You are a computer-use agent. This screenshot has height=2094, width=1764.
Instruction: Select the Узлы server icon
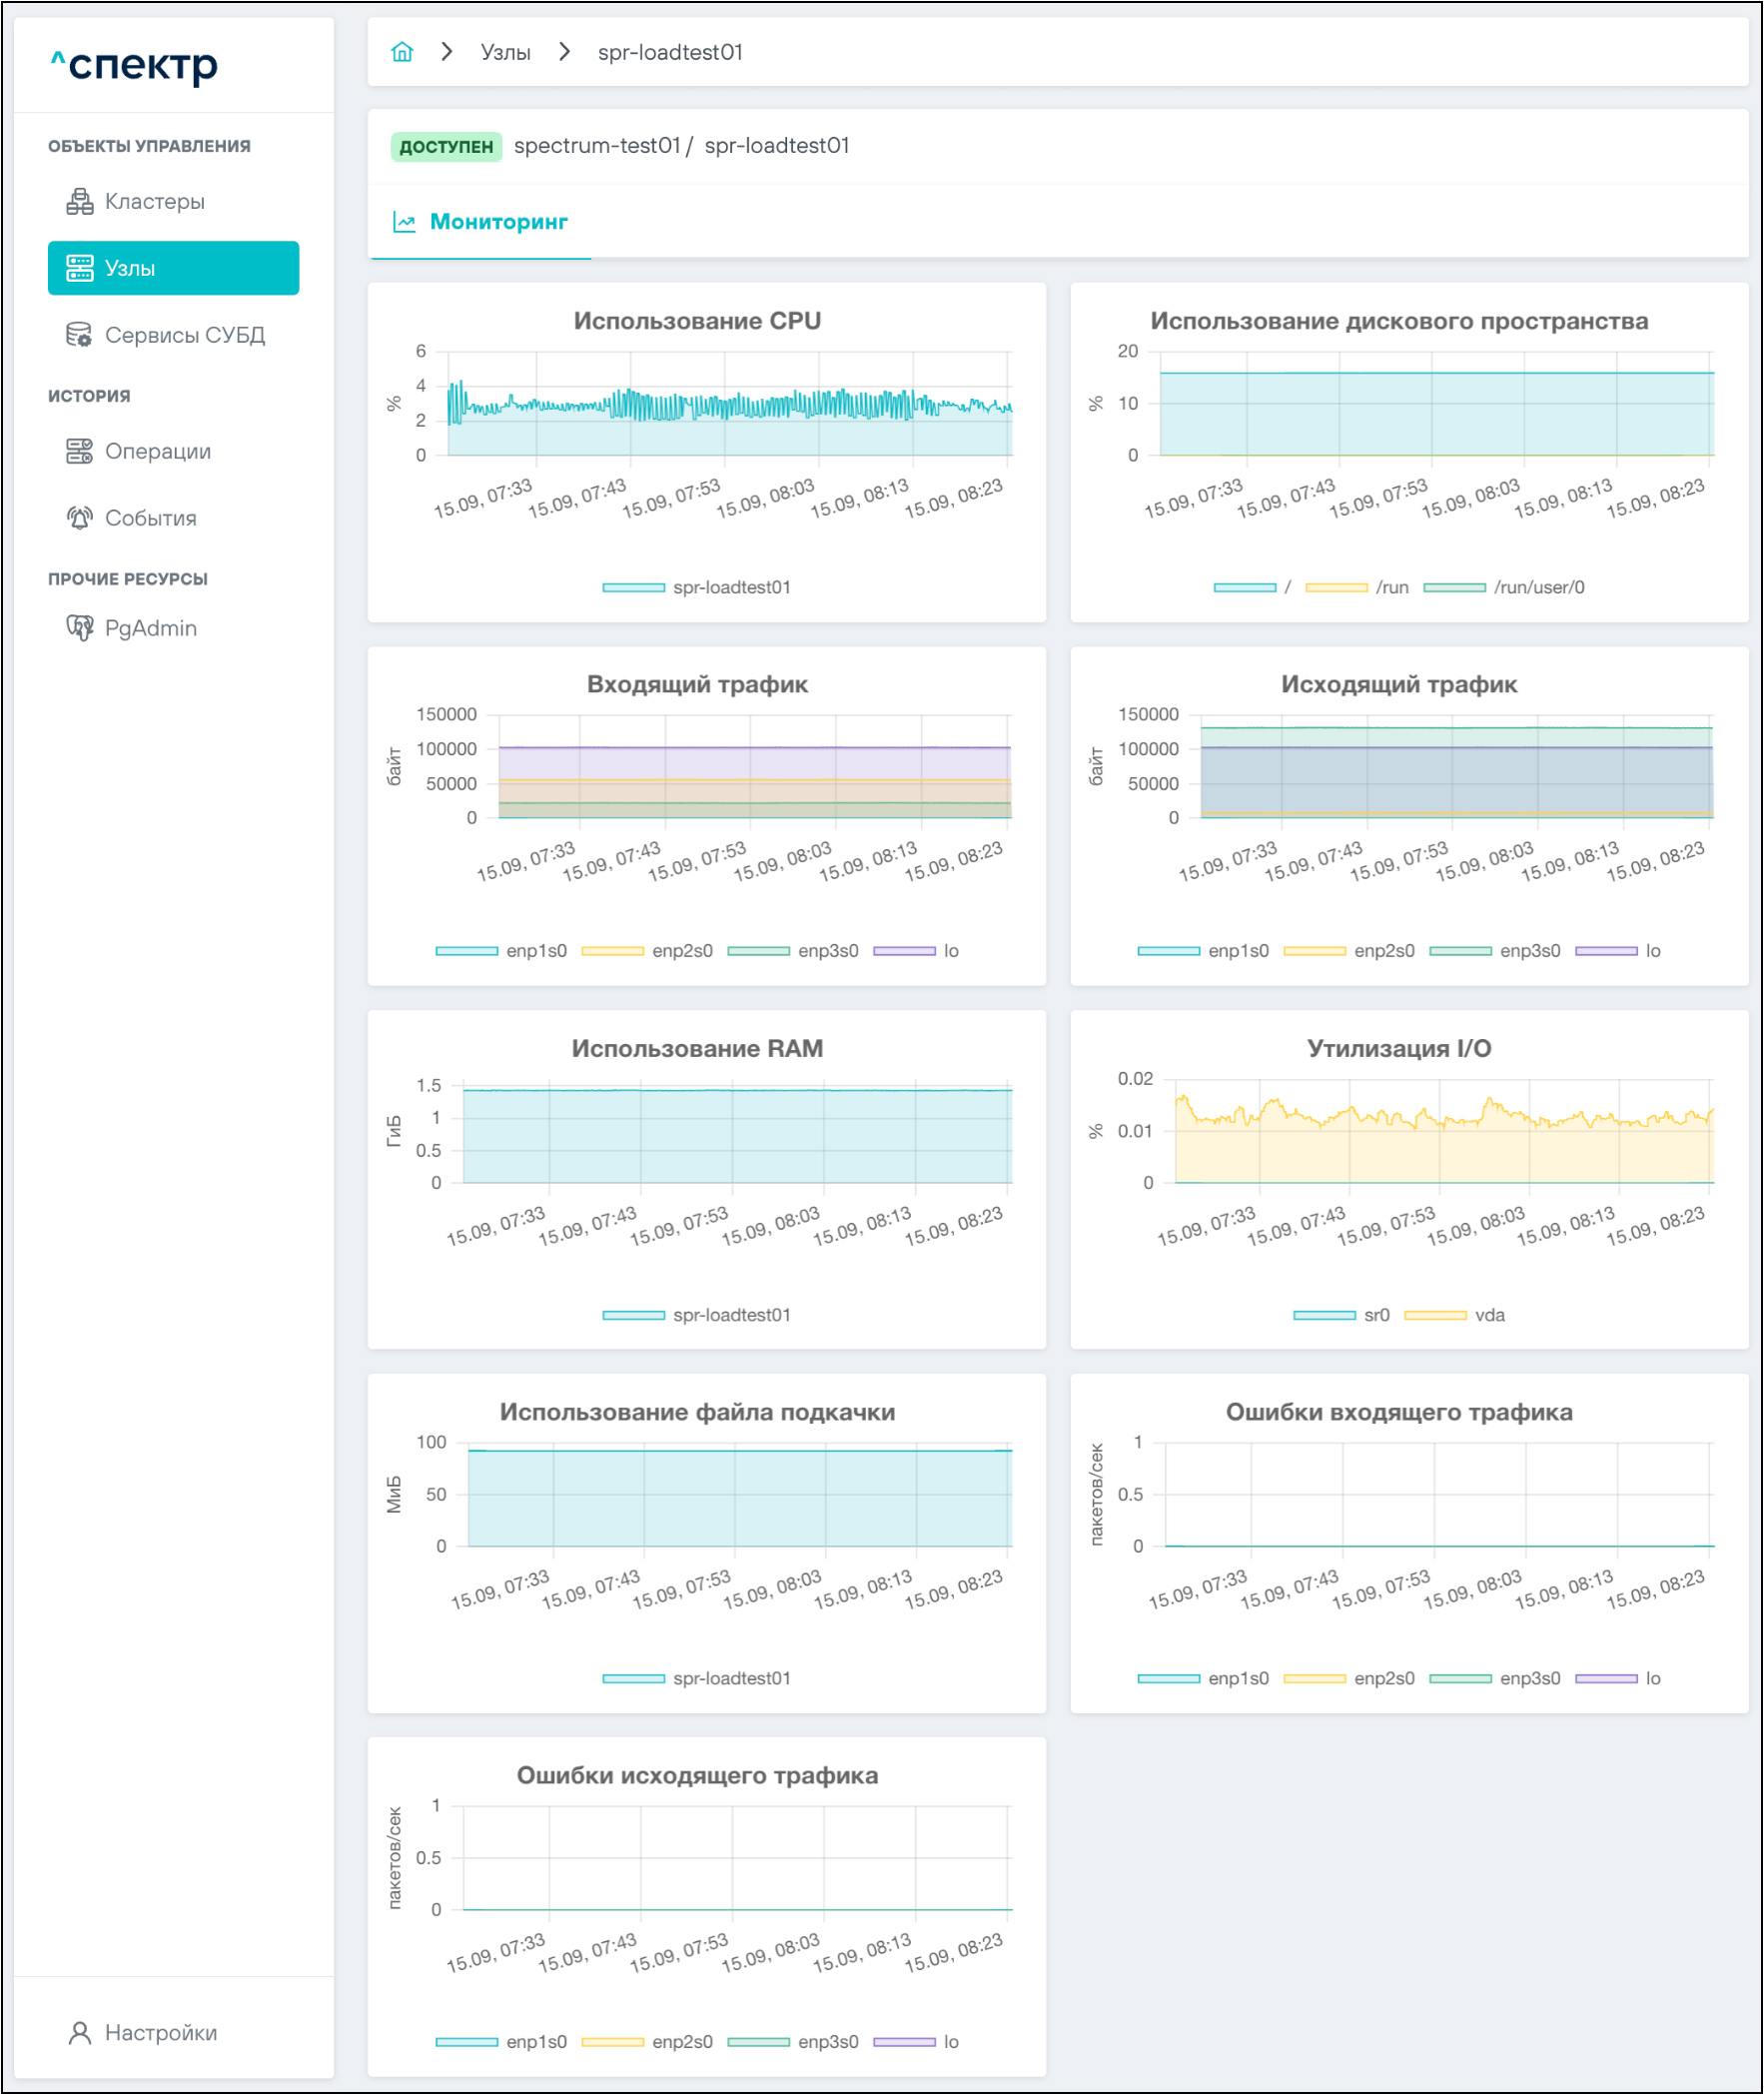79,268
